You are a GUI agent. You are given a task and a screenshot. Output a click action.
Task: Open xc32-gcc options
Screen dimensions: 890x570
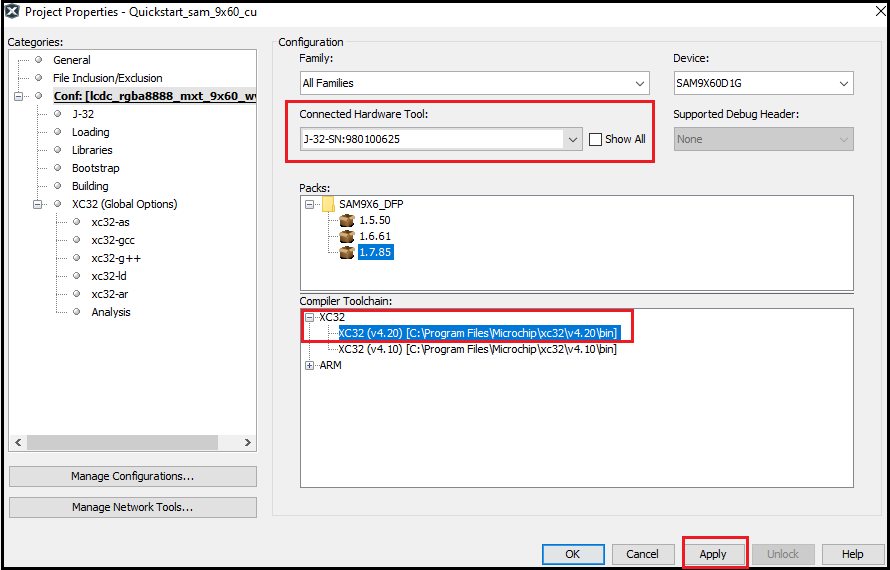pyautogui.click(x=113, y=240)
